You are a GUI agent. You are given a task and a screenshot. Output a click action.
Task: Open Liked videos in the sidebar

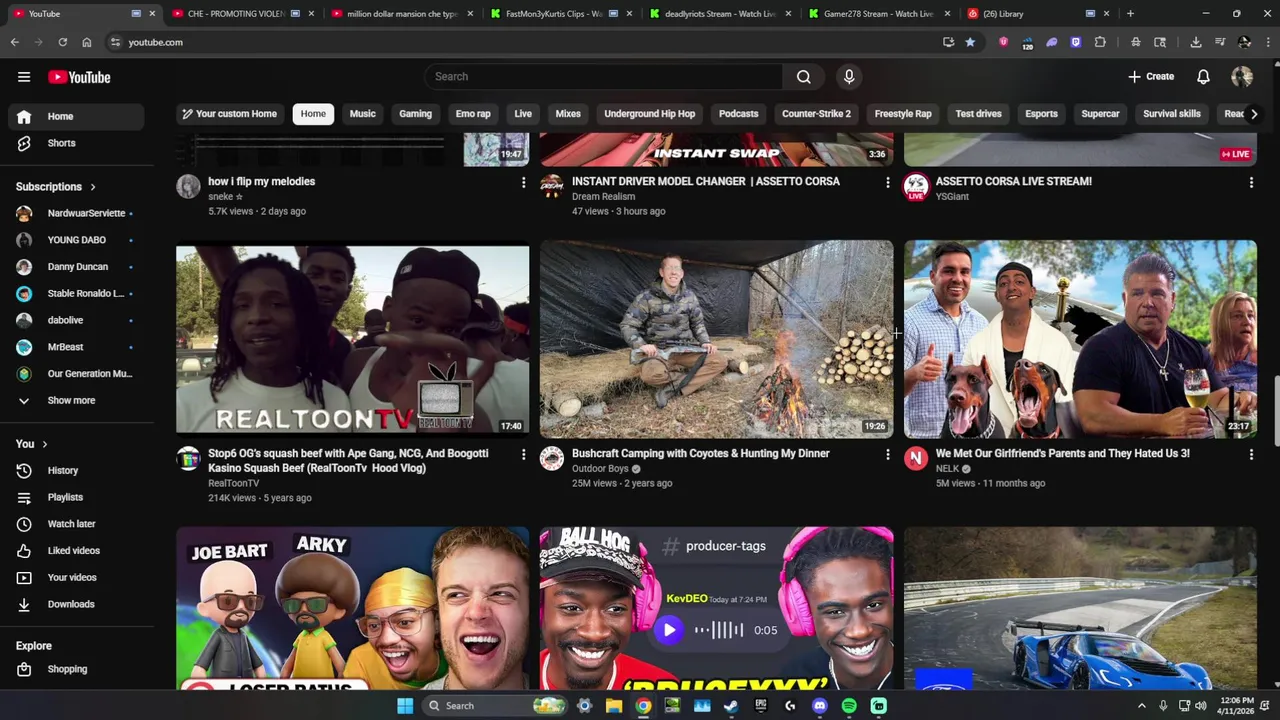click(x=76, y=551)
